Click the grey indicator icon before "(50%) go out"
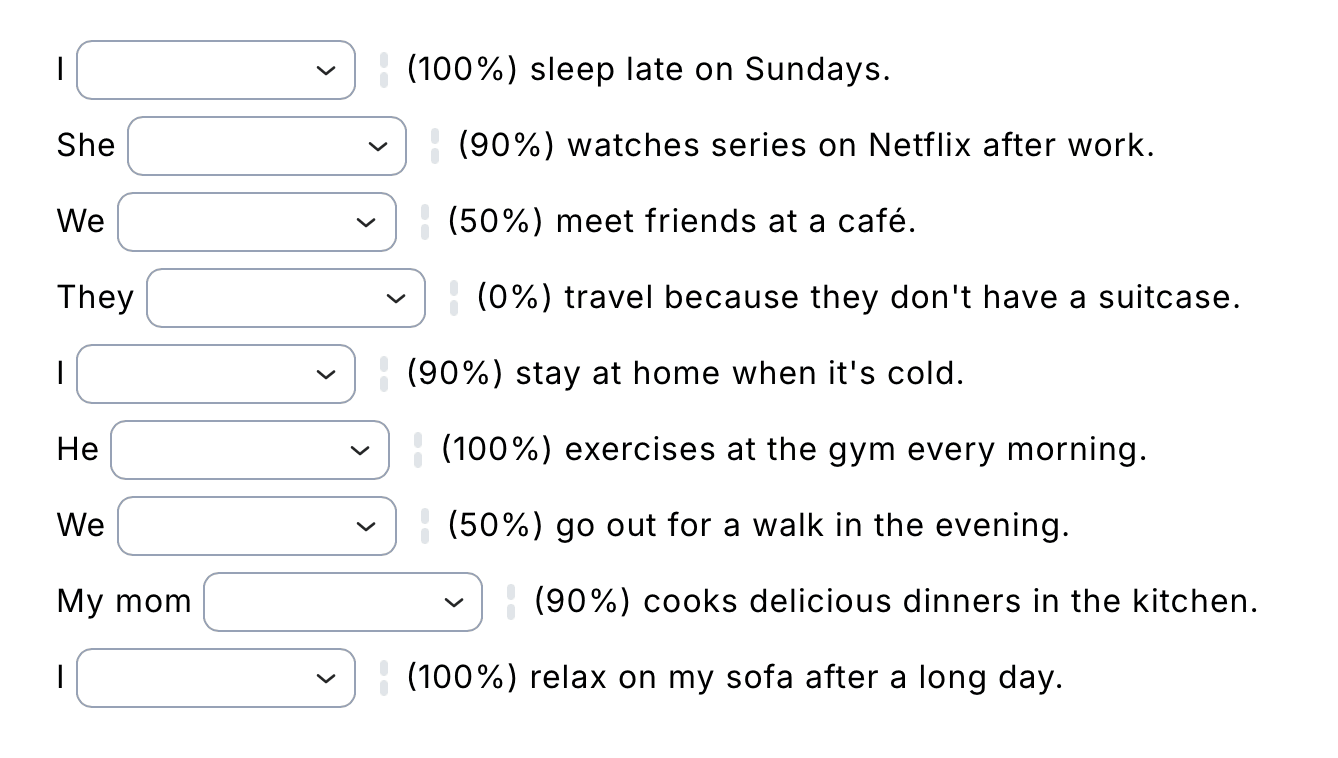Image resolution: width=1338 pixels, height=758 pixels. point(425,526)
